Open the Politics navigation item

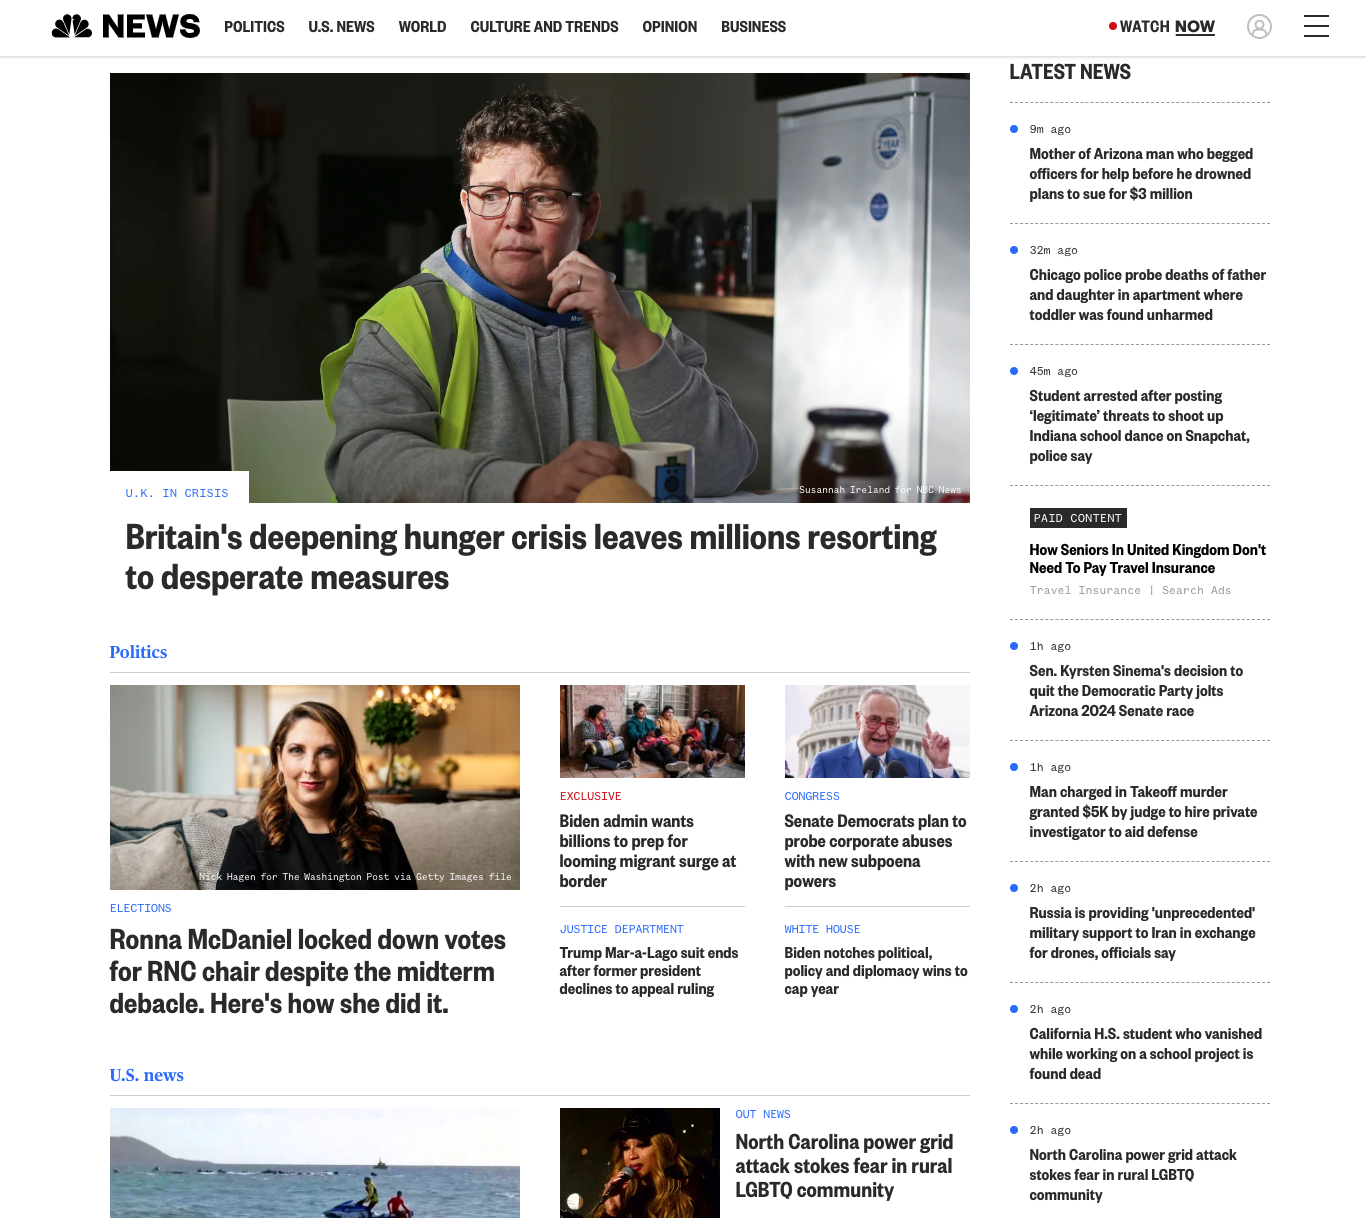click(254, 27)
